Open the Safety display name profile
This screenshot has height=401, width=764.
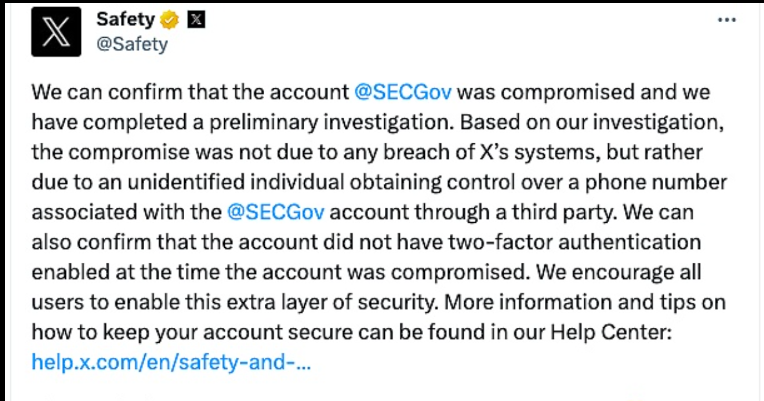[125, 19]
